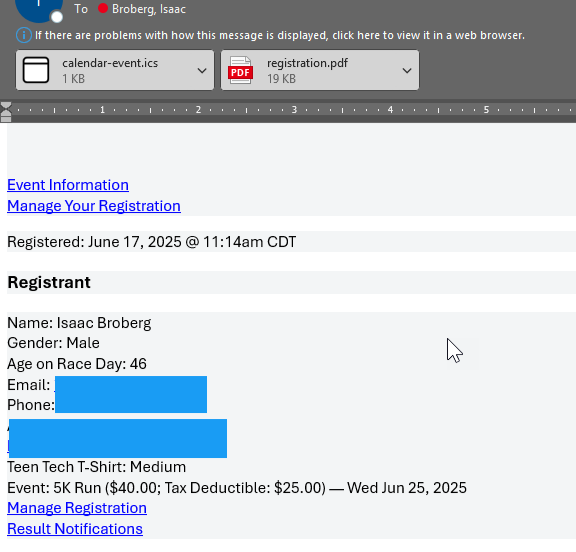The image size is (576, 552).
Task: Click the Registered June 17, 2025 line
Action: (152, 242)
